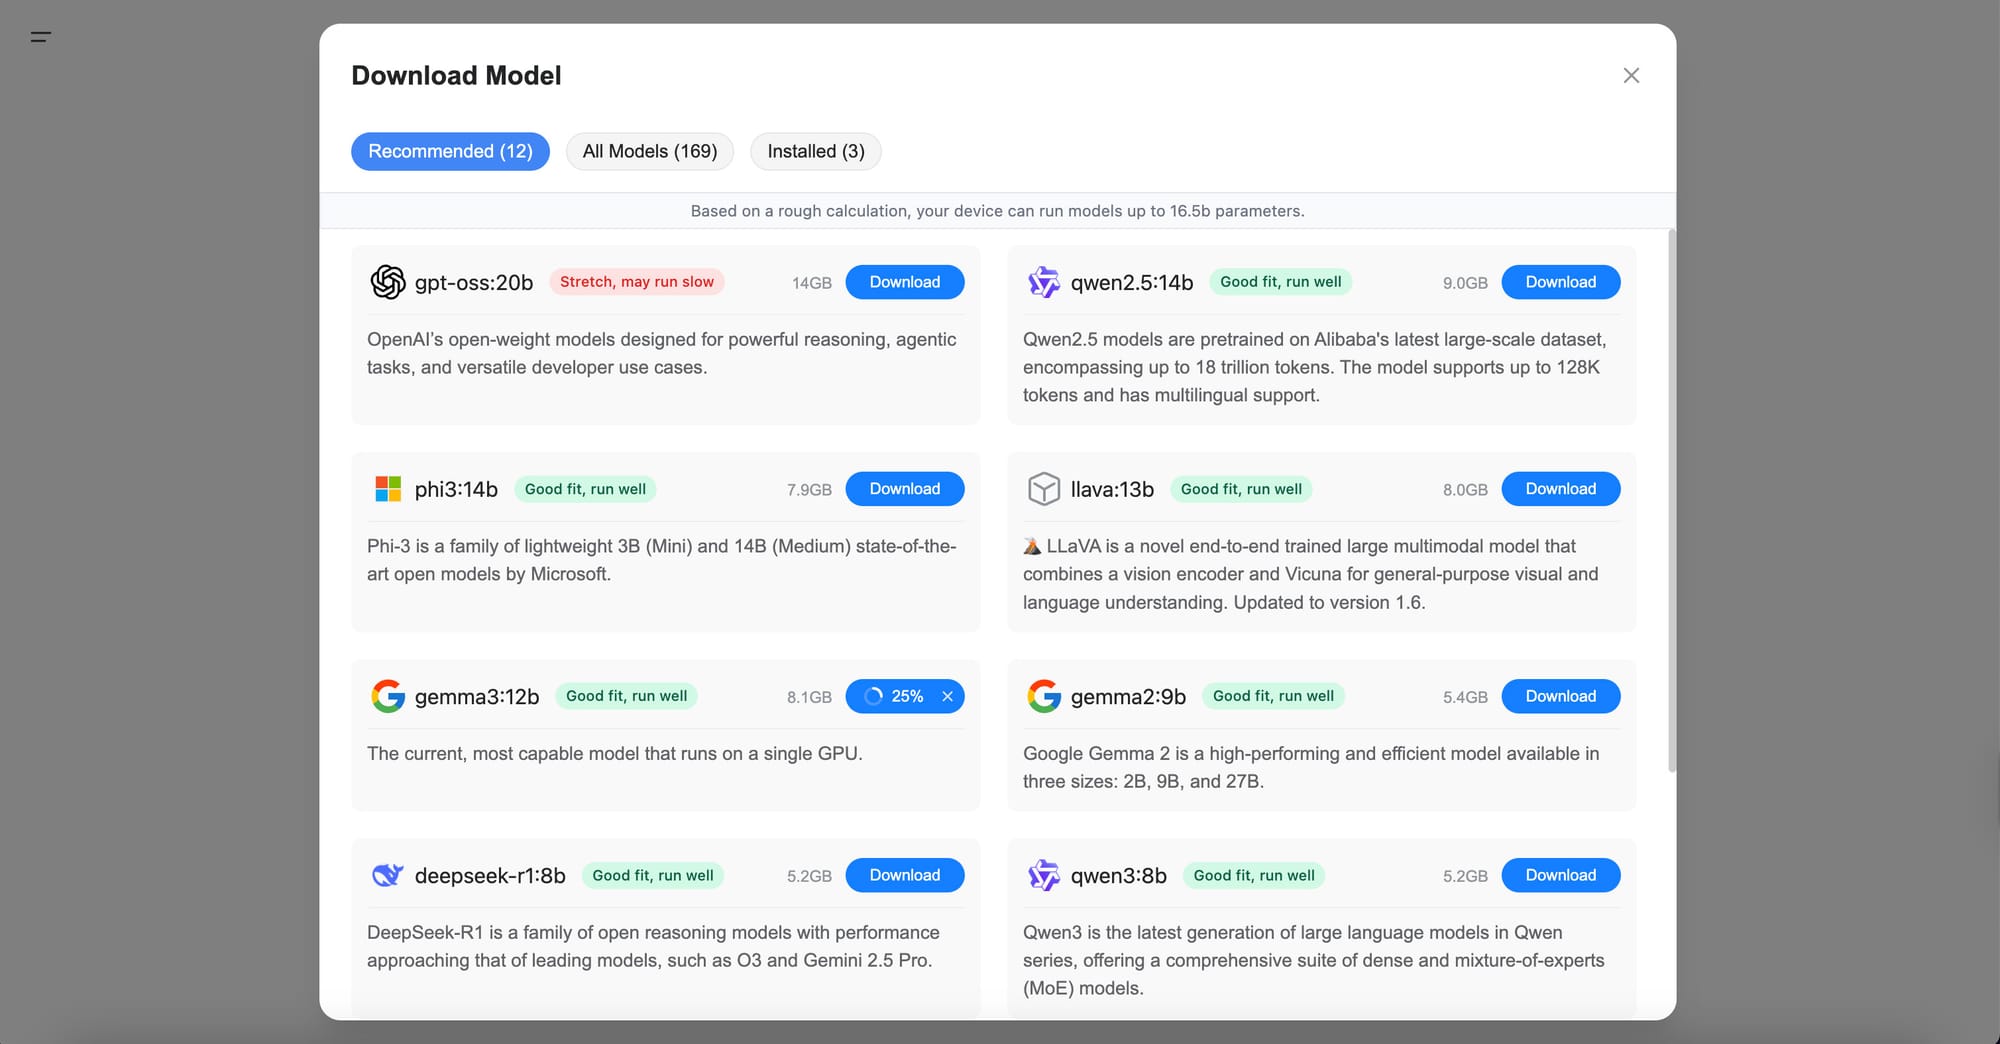
Task: Click the Qwen icon next to qwen3:8b
Action: 1043,875
